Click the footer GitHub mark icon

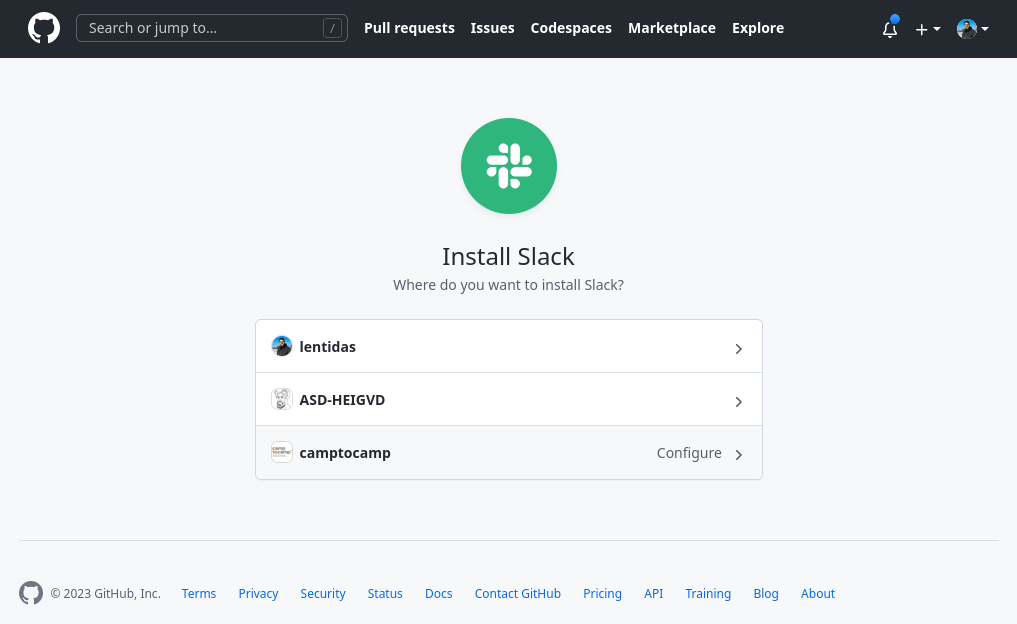(x=30, y=593)
